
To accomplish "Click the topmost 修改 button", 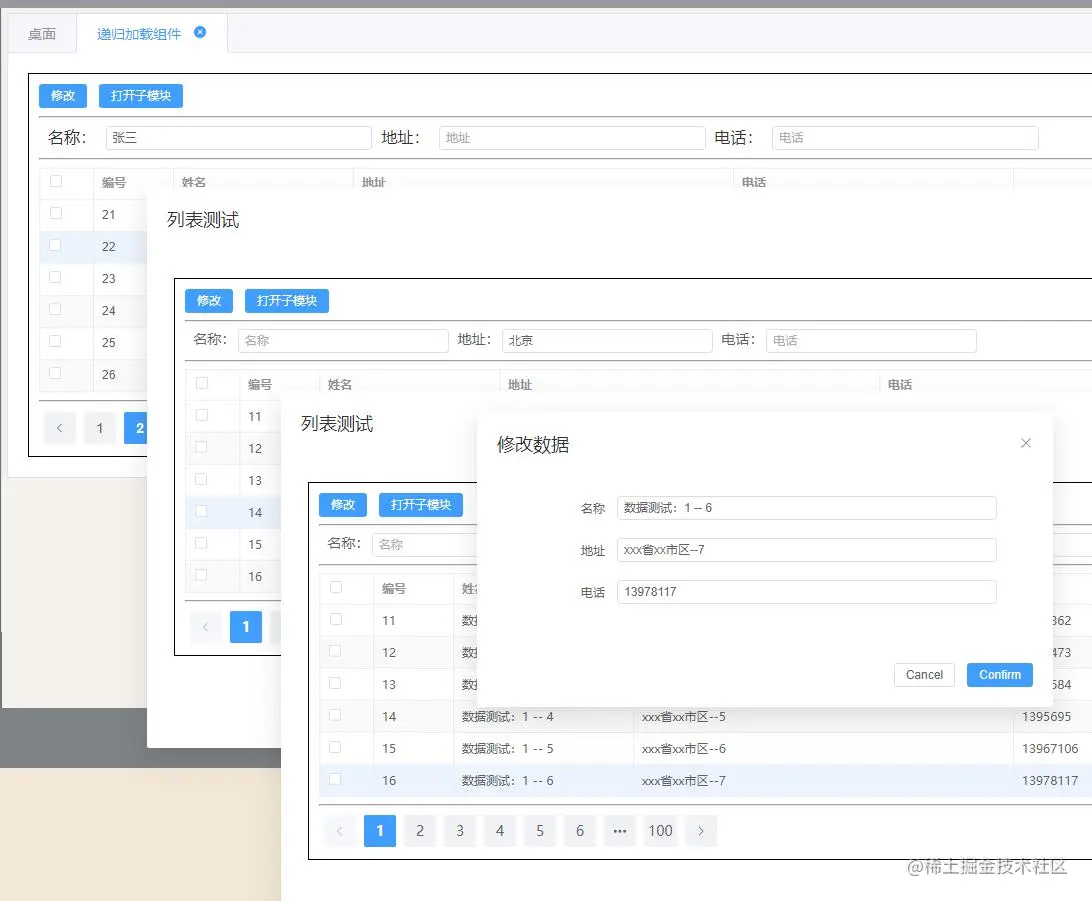I will pos(62,96).
